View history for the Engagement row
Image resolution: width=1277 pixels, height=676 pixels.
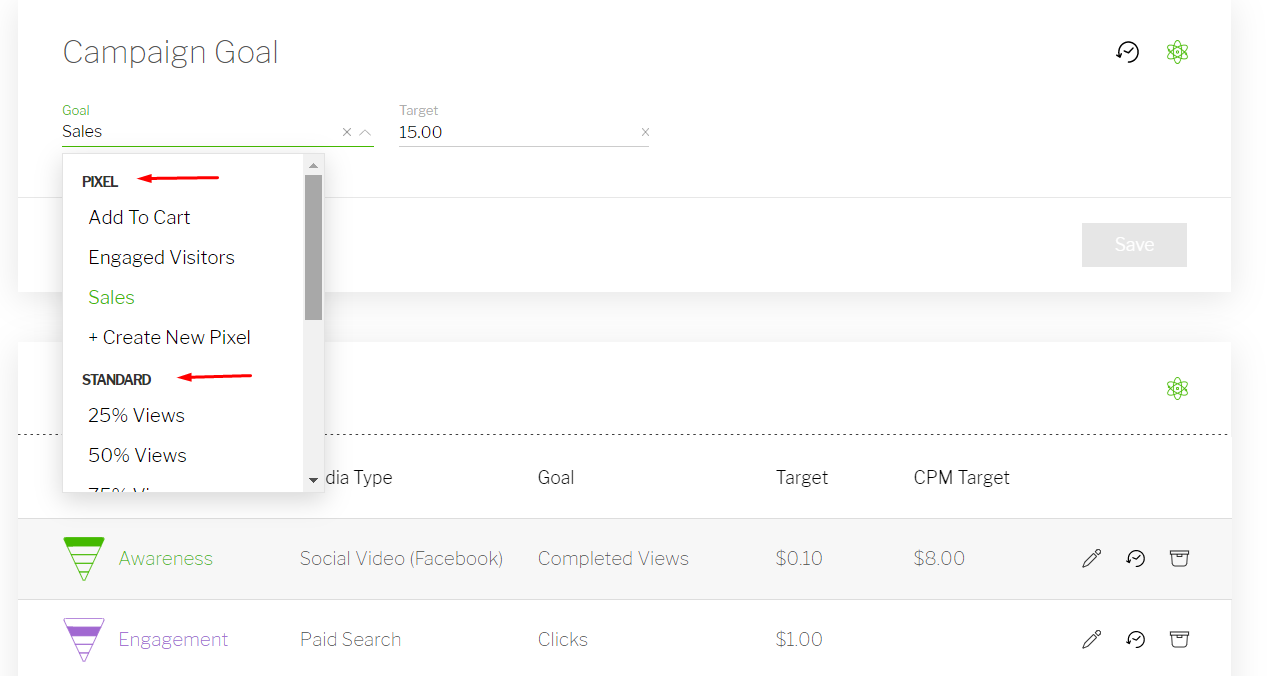click(1135, 639)
